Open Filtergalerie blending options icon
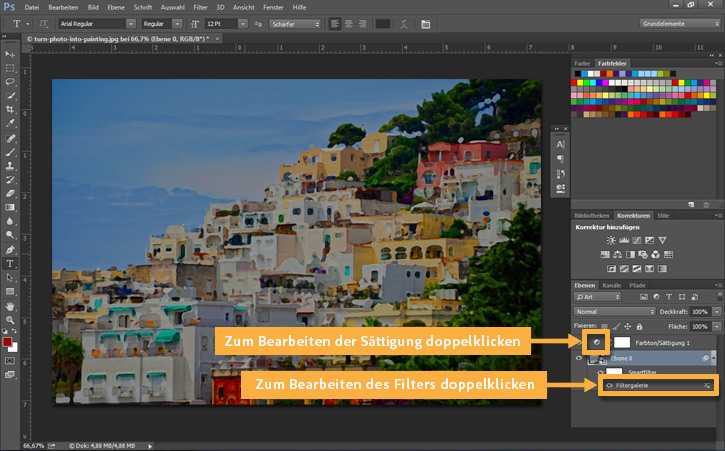The width and height of the screenshot is (725, 451). [707, 385]
